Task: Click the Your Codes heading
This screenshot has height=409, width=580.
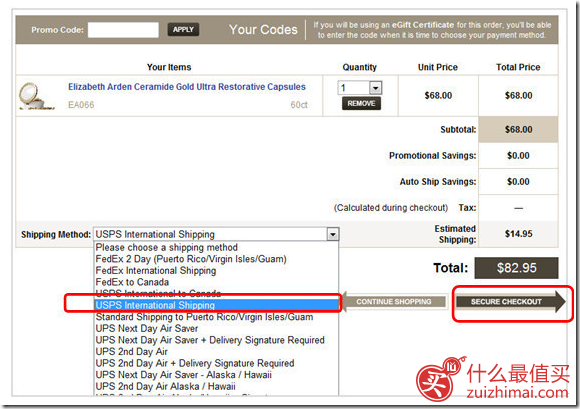Action: pyautogui.click(x=263, y=30)
